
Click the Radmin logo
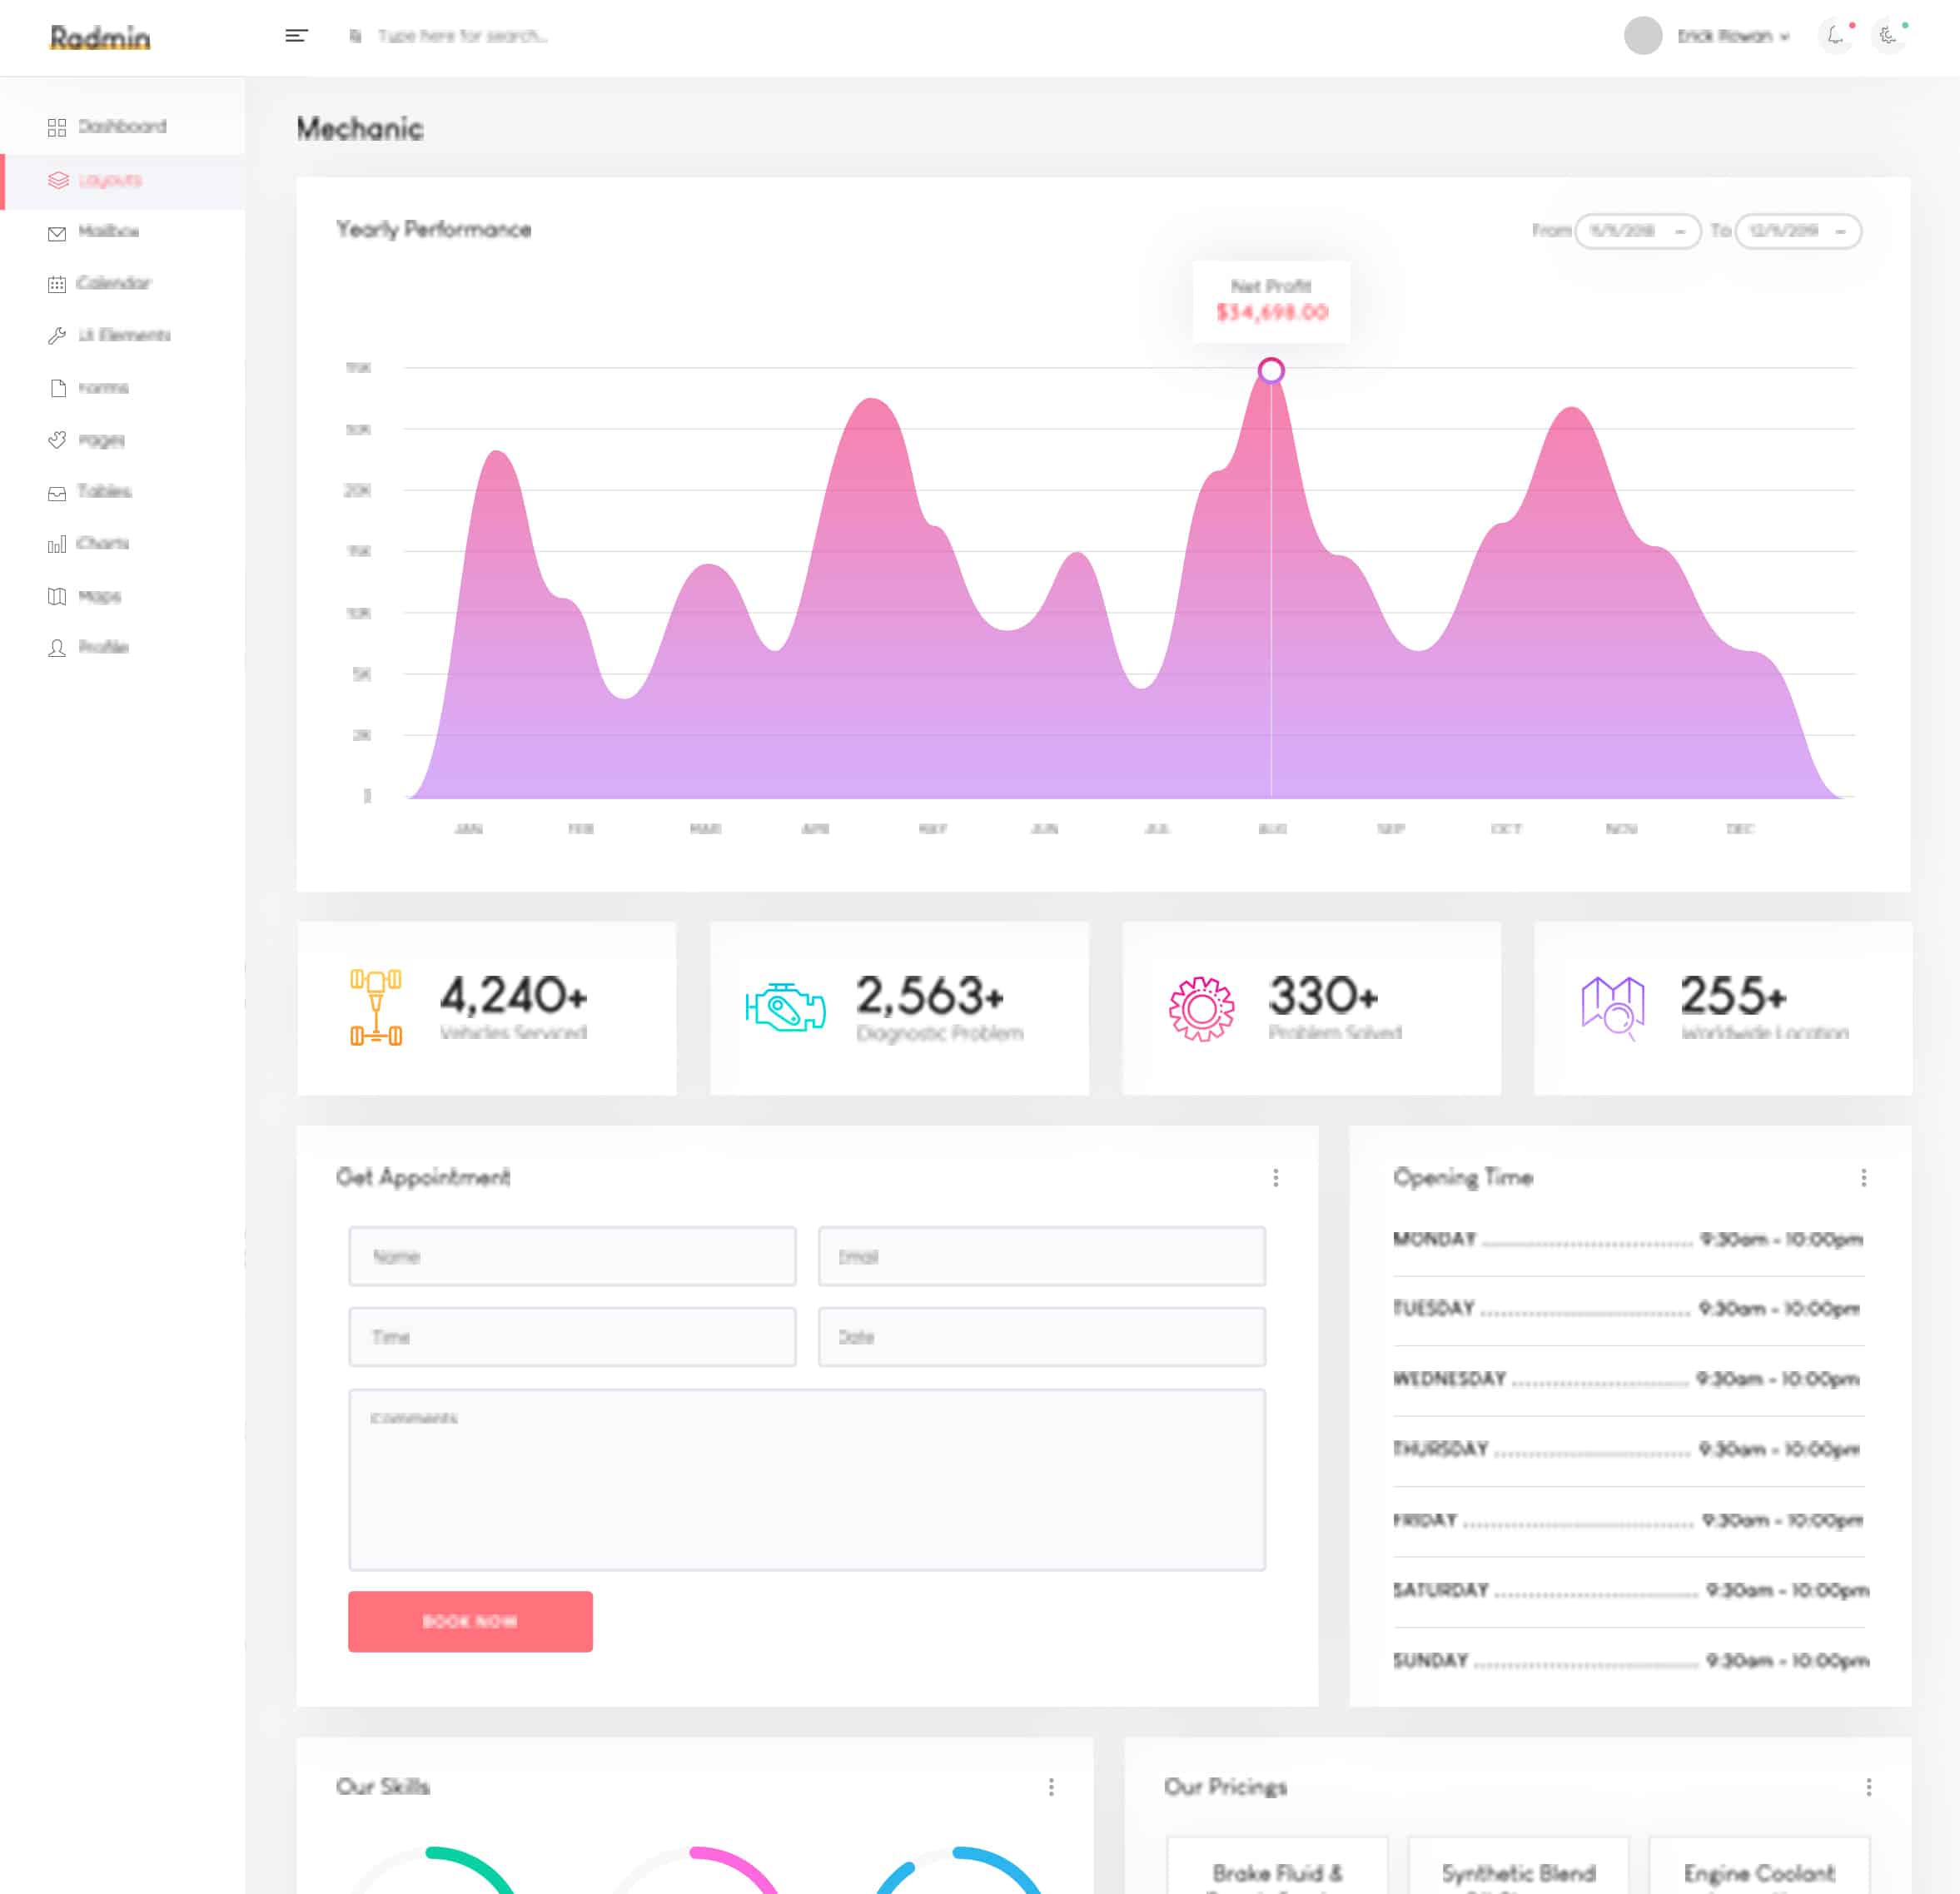click(x=100, y=38)
